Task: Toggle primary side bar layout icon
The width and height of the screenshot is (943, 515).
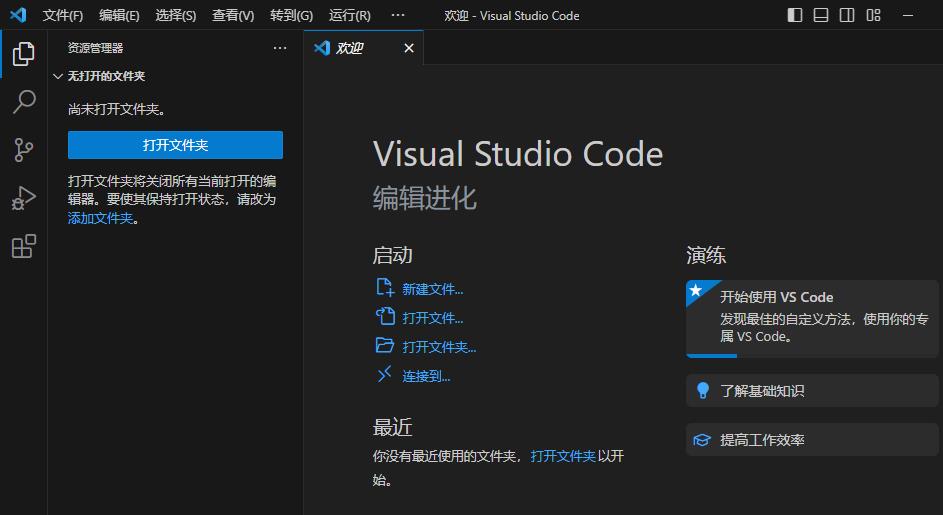Action: tap(794, 15)
